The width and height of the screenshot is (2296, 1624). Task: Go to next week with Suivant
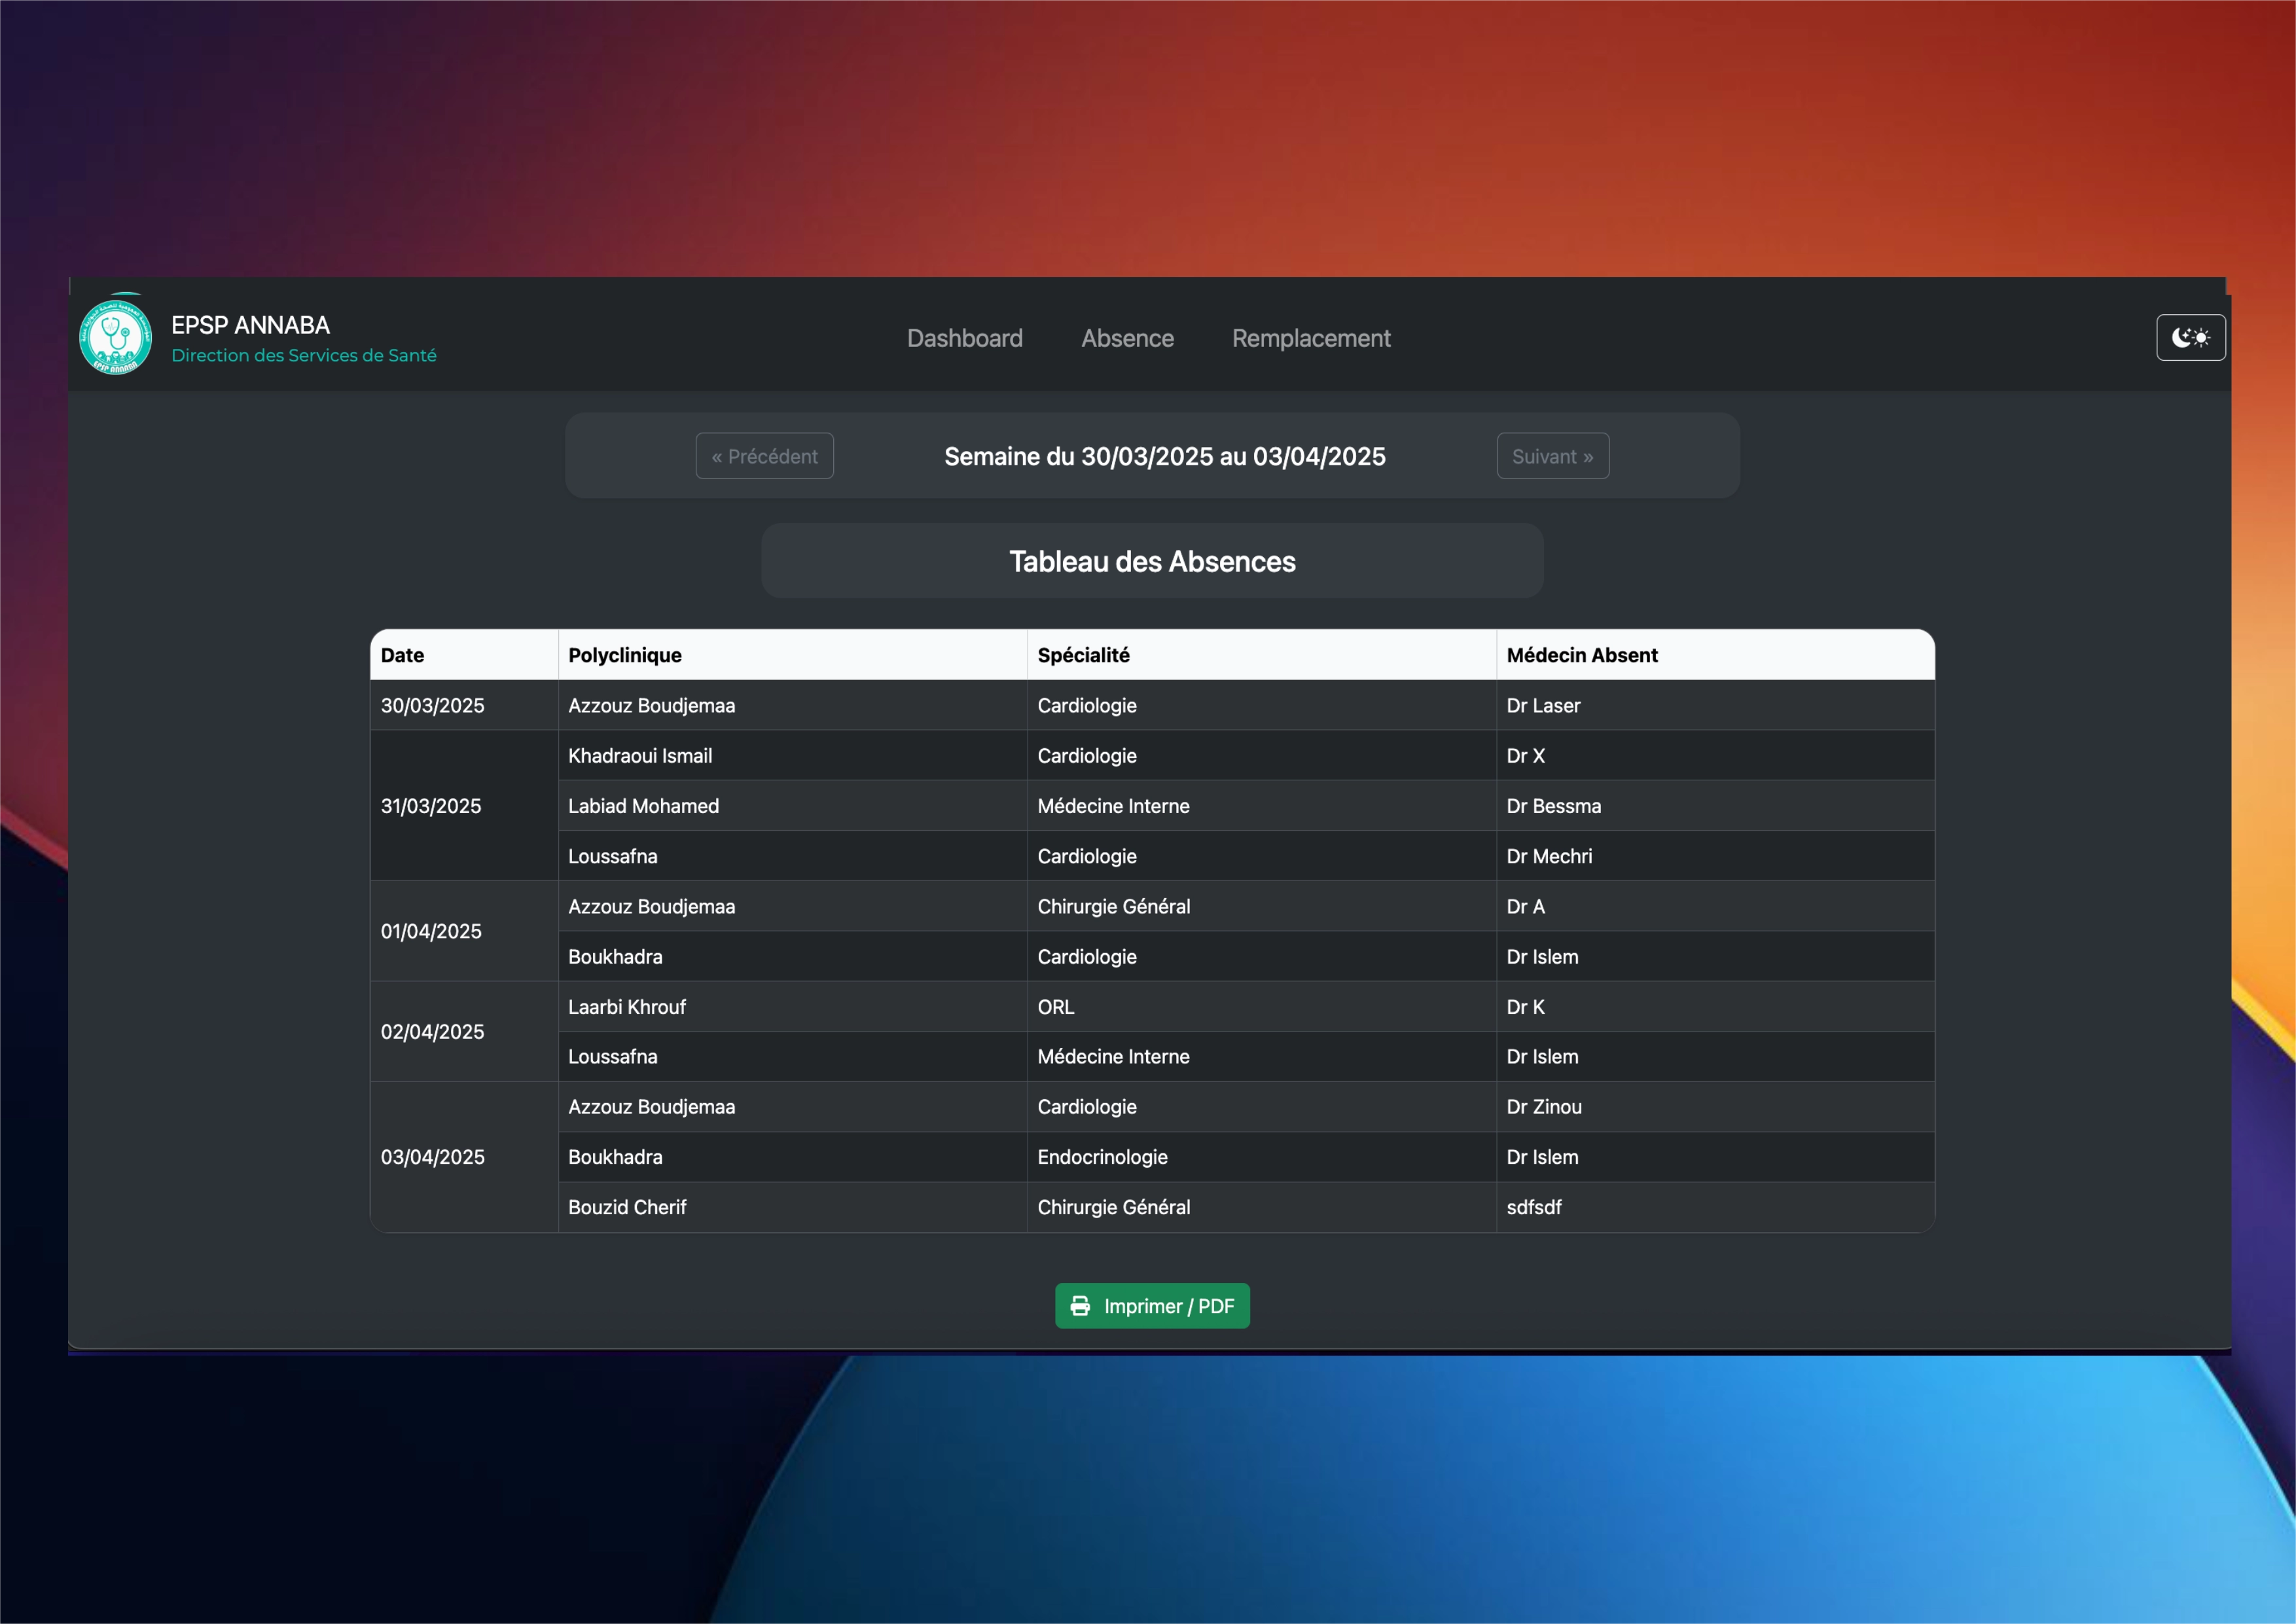(1552, 456)
